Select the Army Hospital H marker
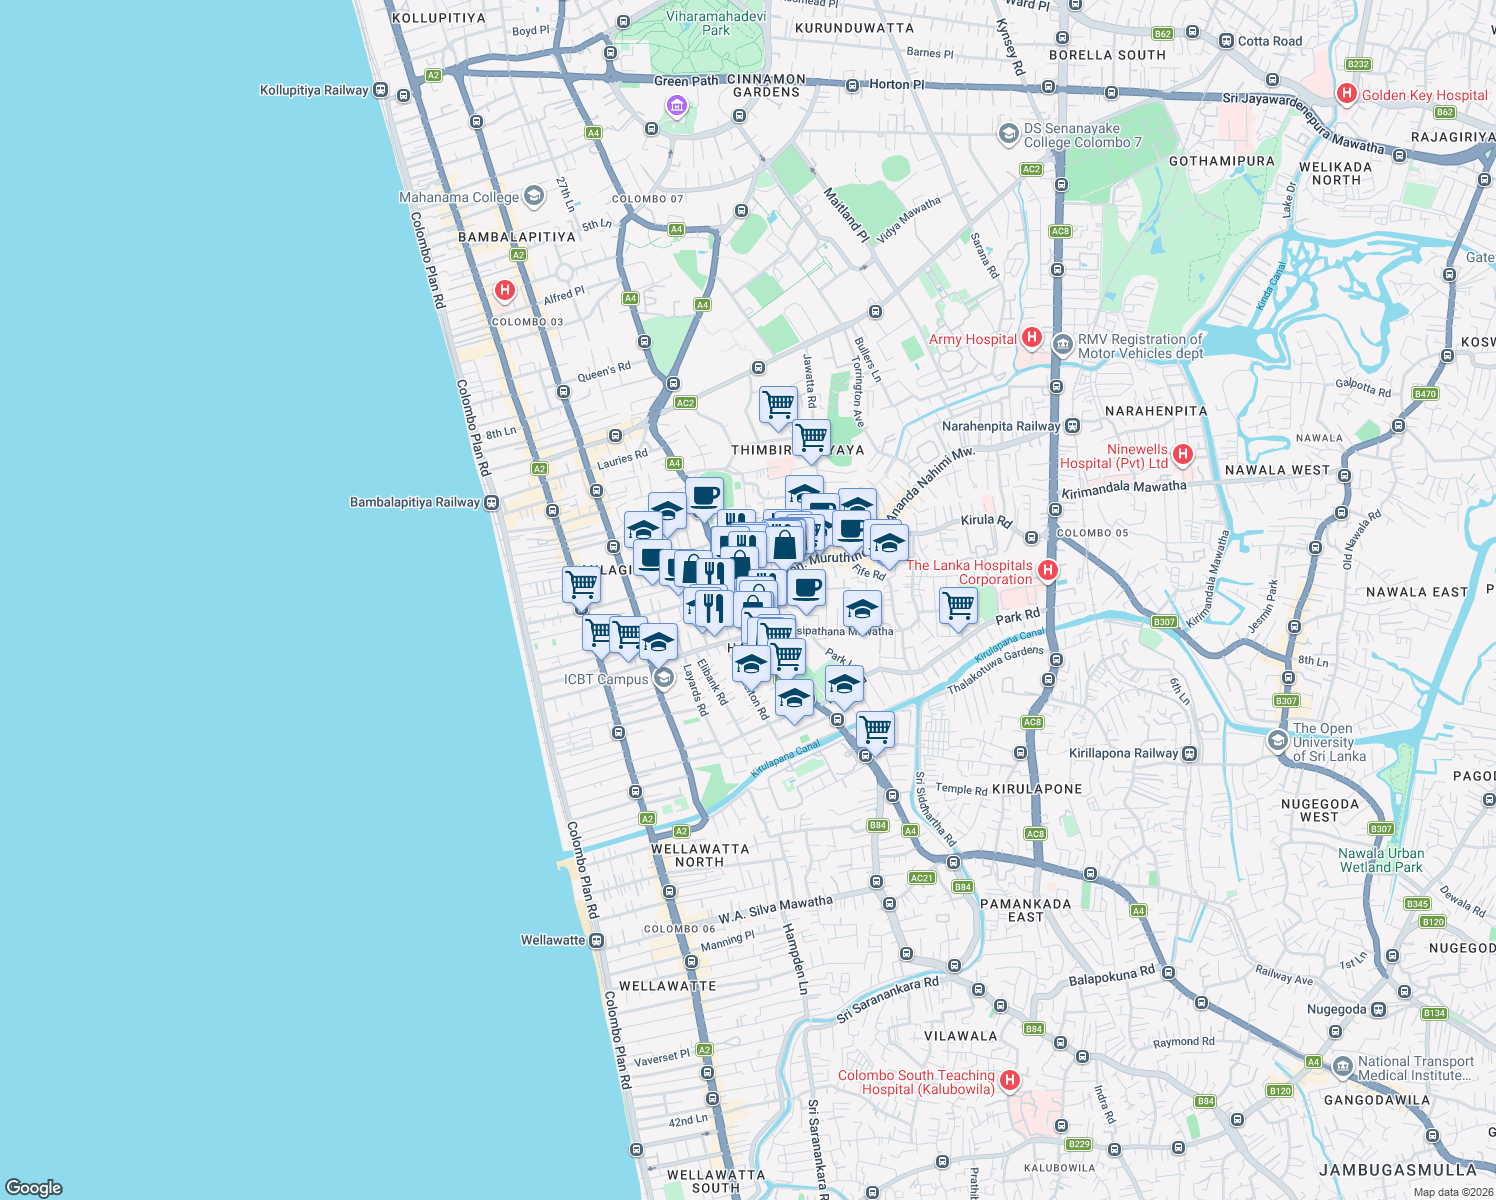 click(1032, 339)
